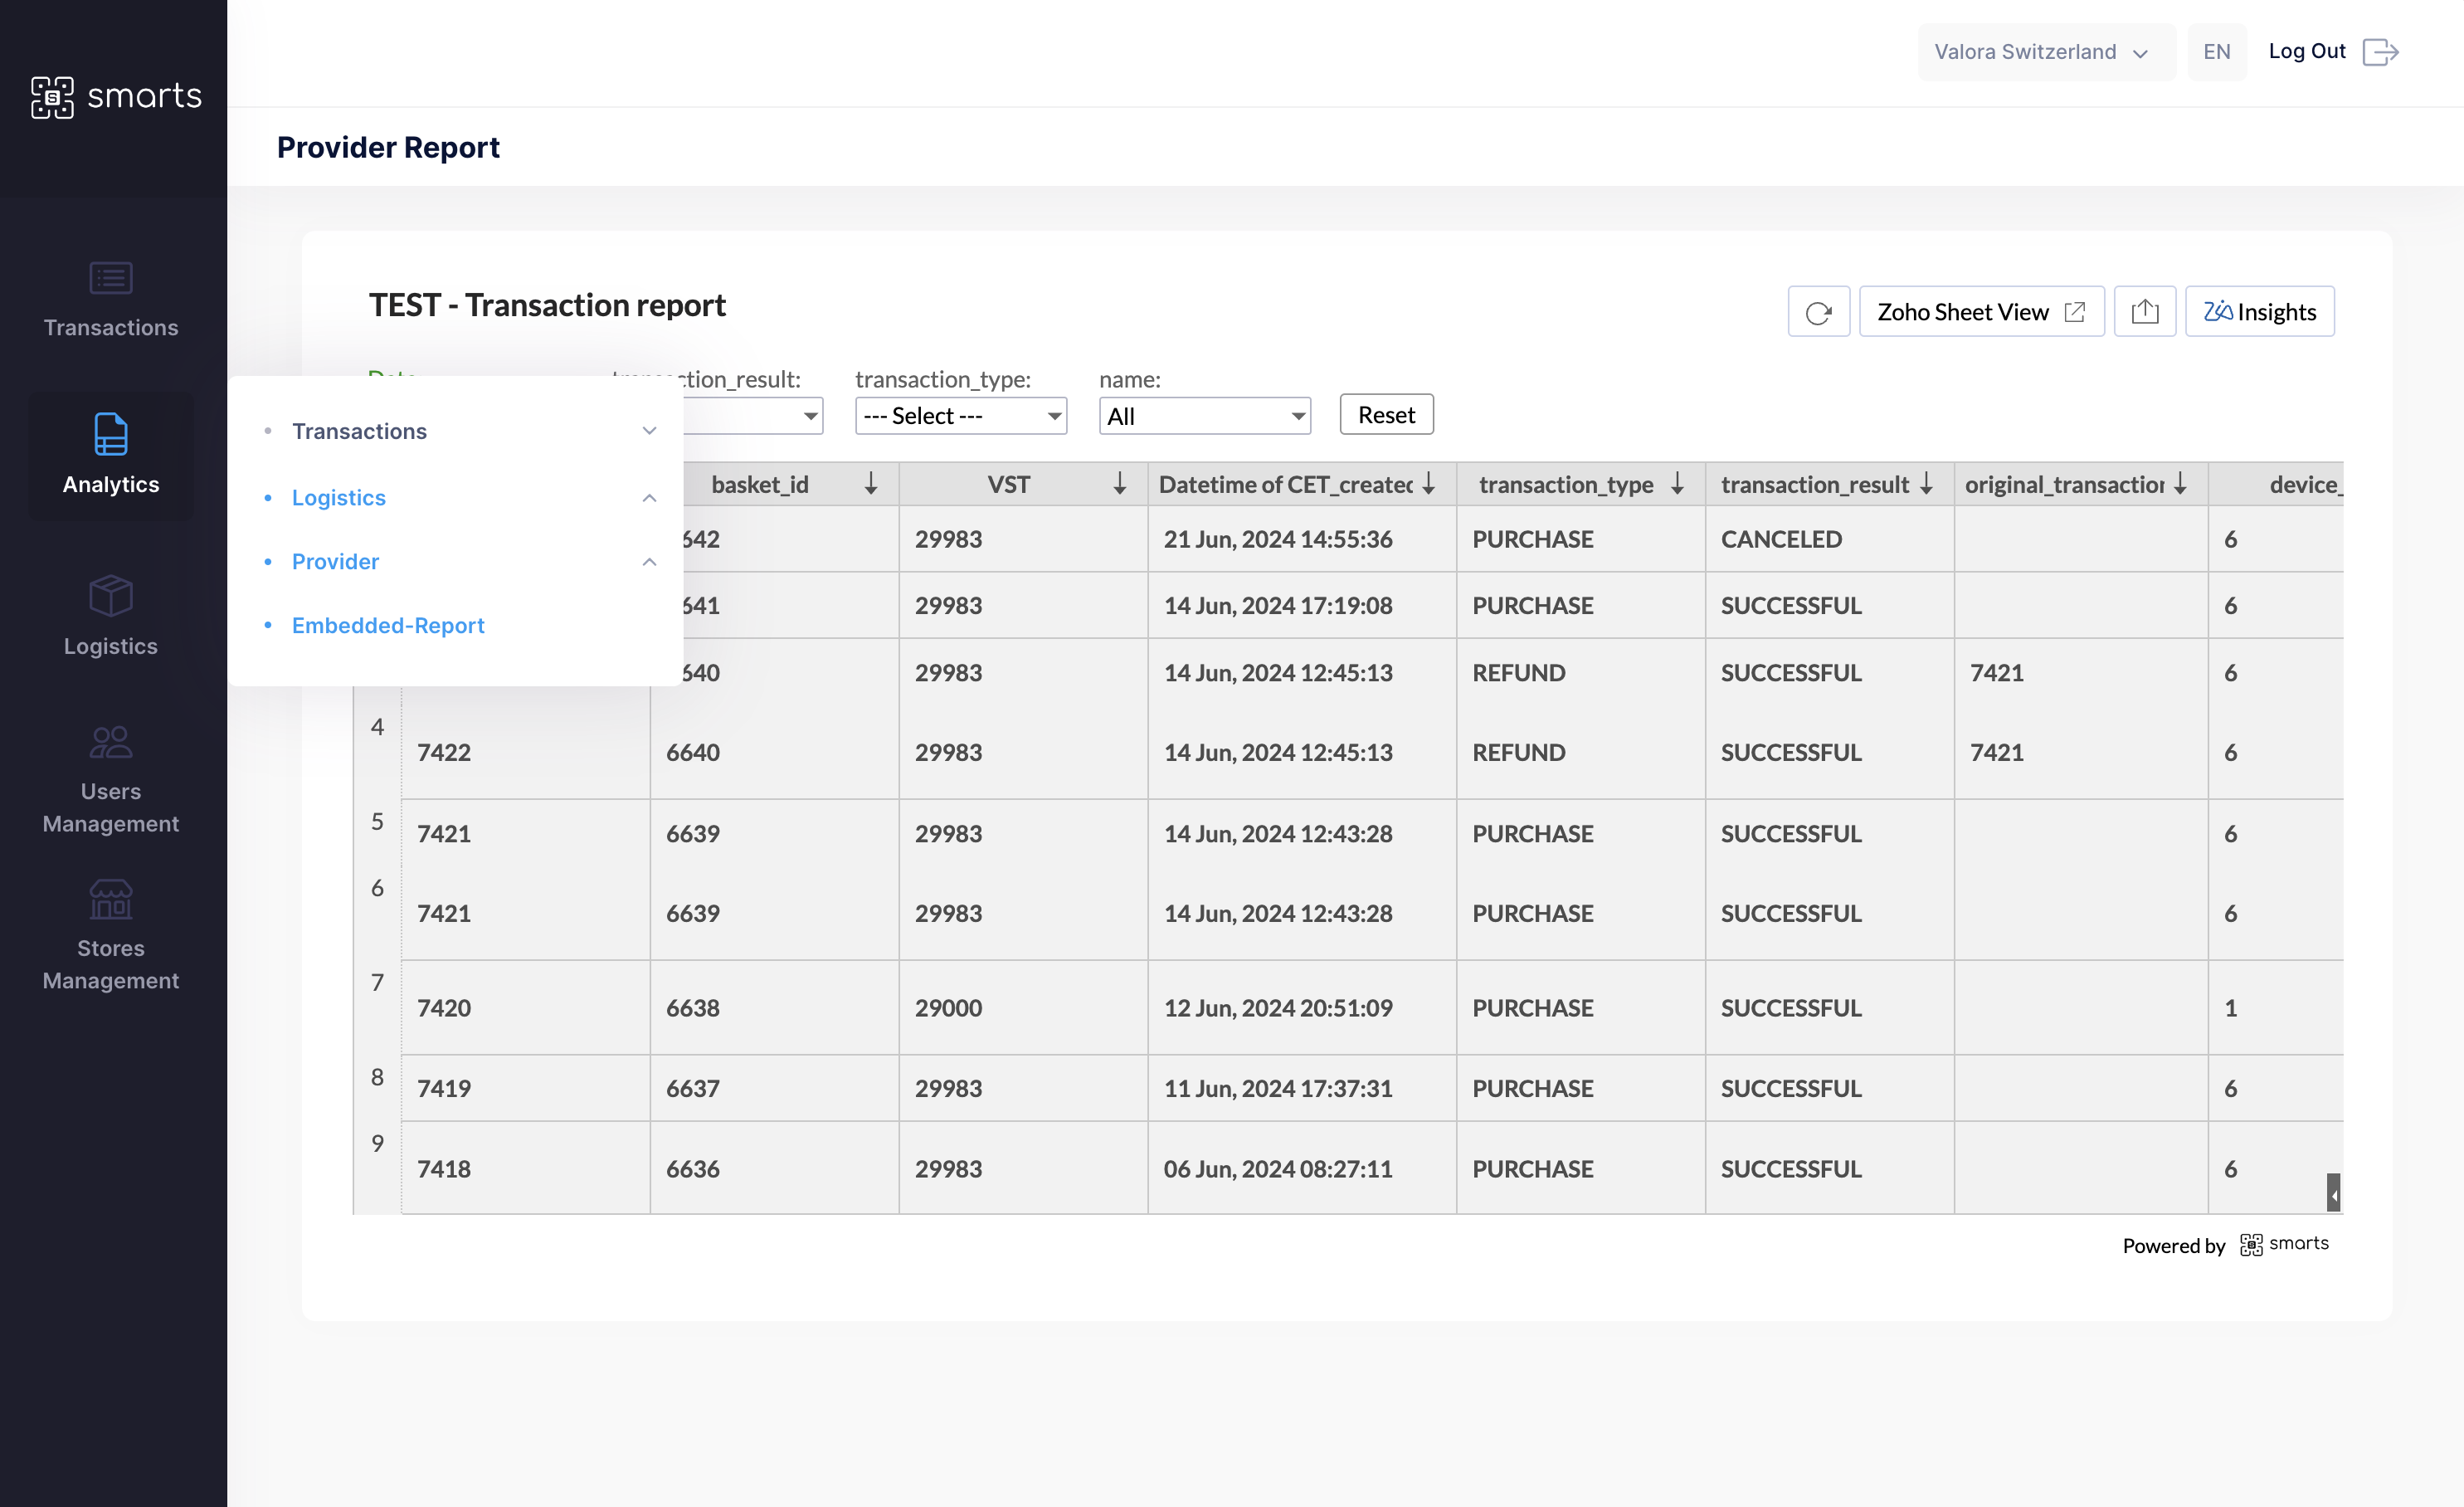Click the collapse panel arrow at table edge

[x=2333, y=1193]
